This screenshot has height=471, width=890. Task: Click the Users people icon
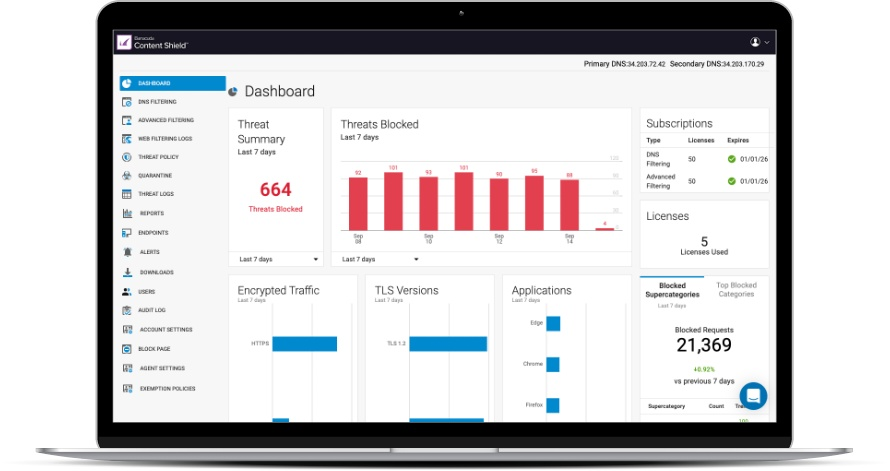pos(127,292)
